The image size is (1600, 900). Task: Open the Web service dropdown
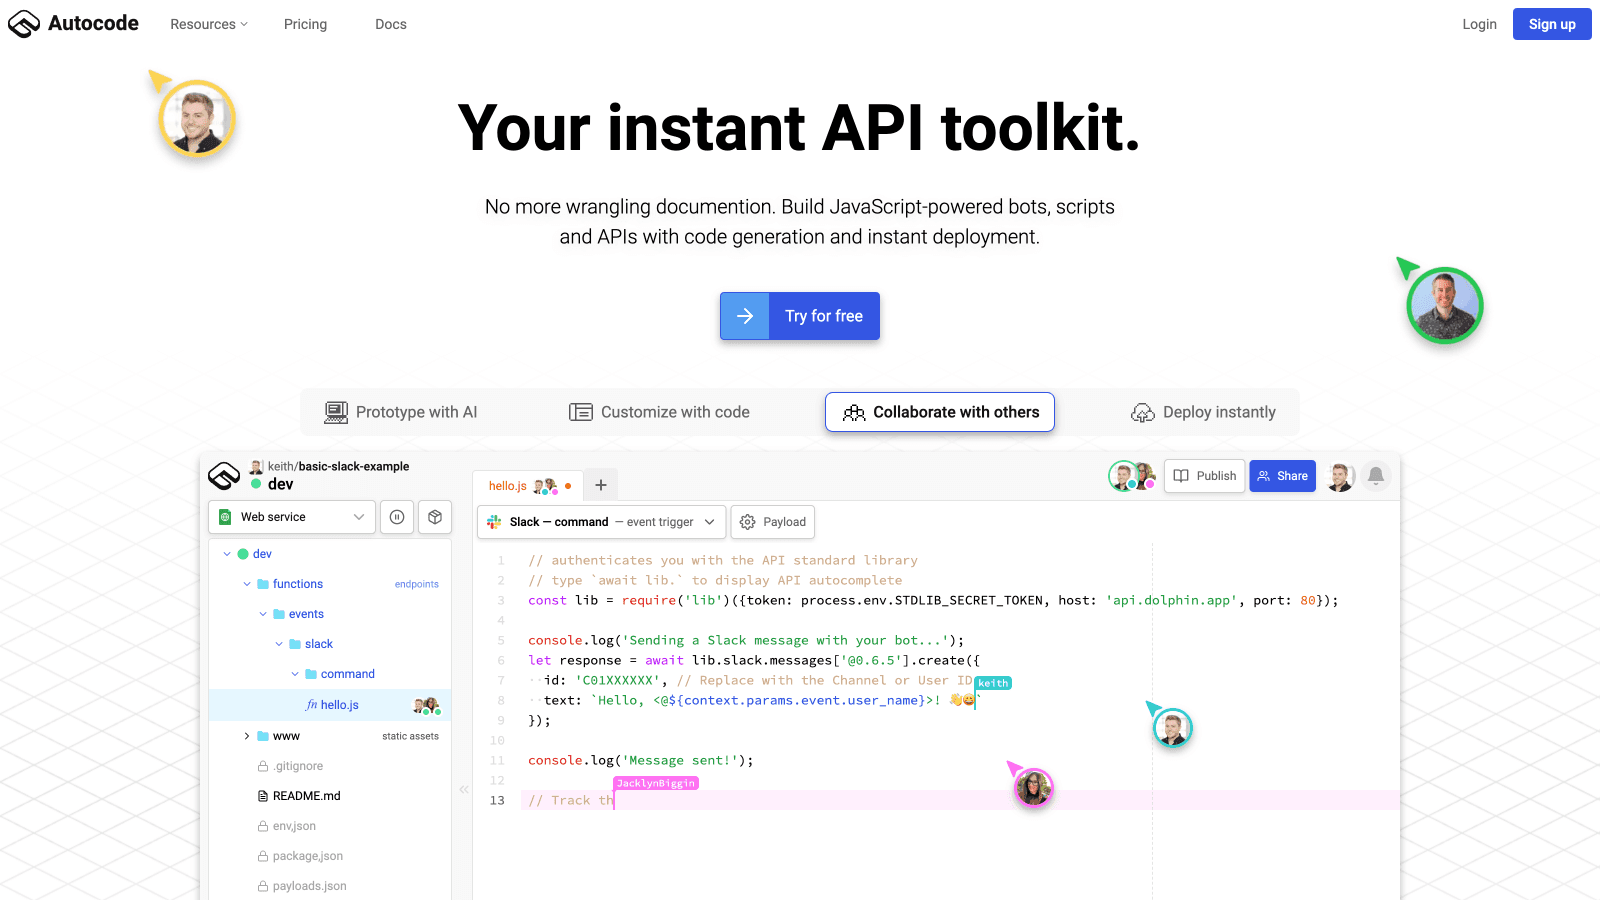tap(292, 517)
